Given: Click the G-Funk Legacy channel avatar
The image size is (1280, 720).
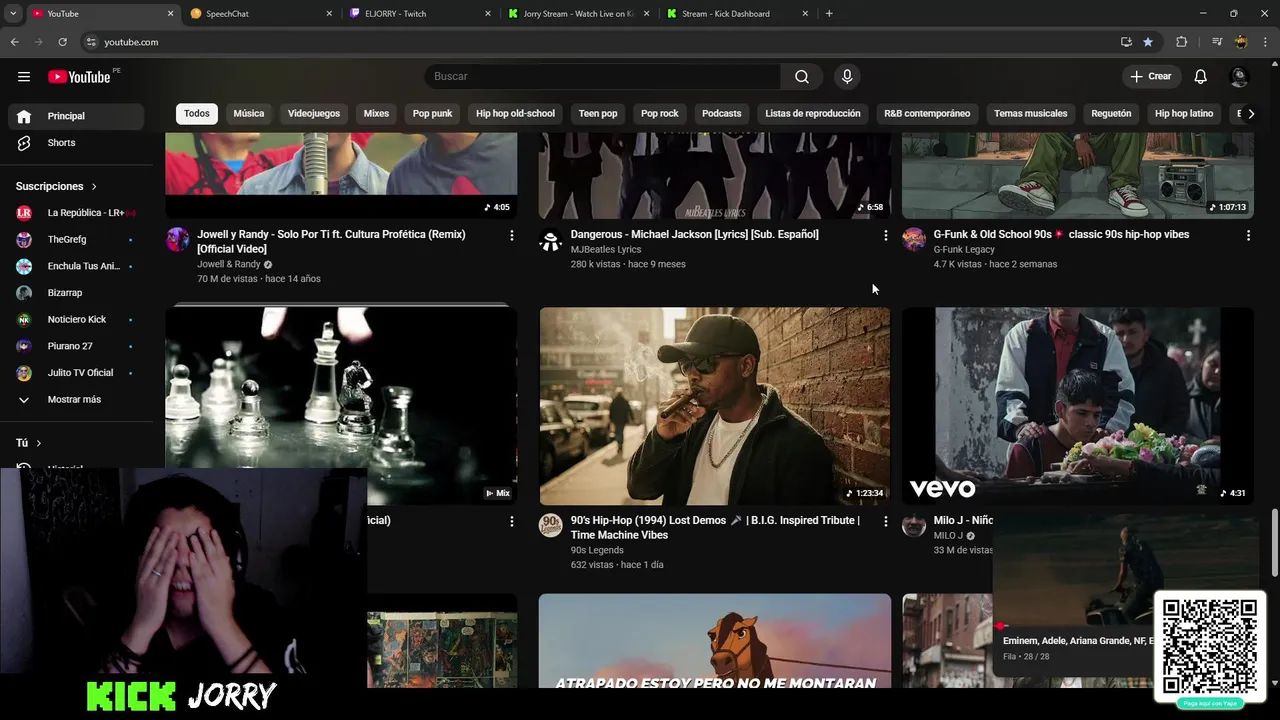Looking at the screenshot, I should pos(914,239).
